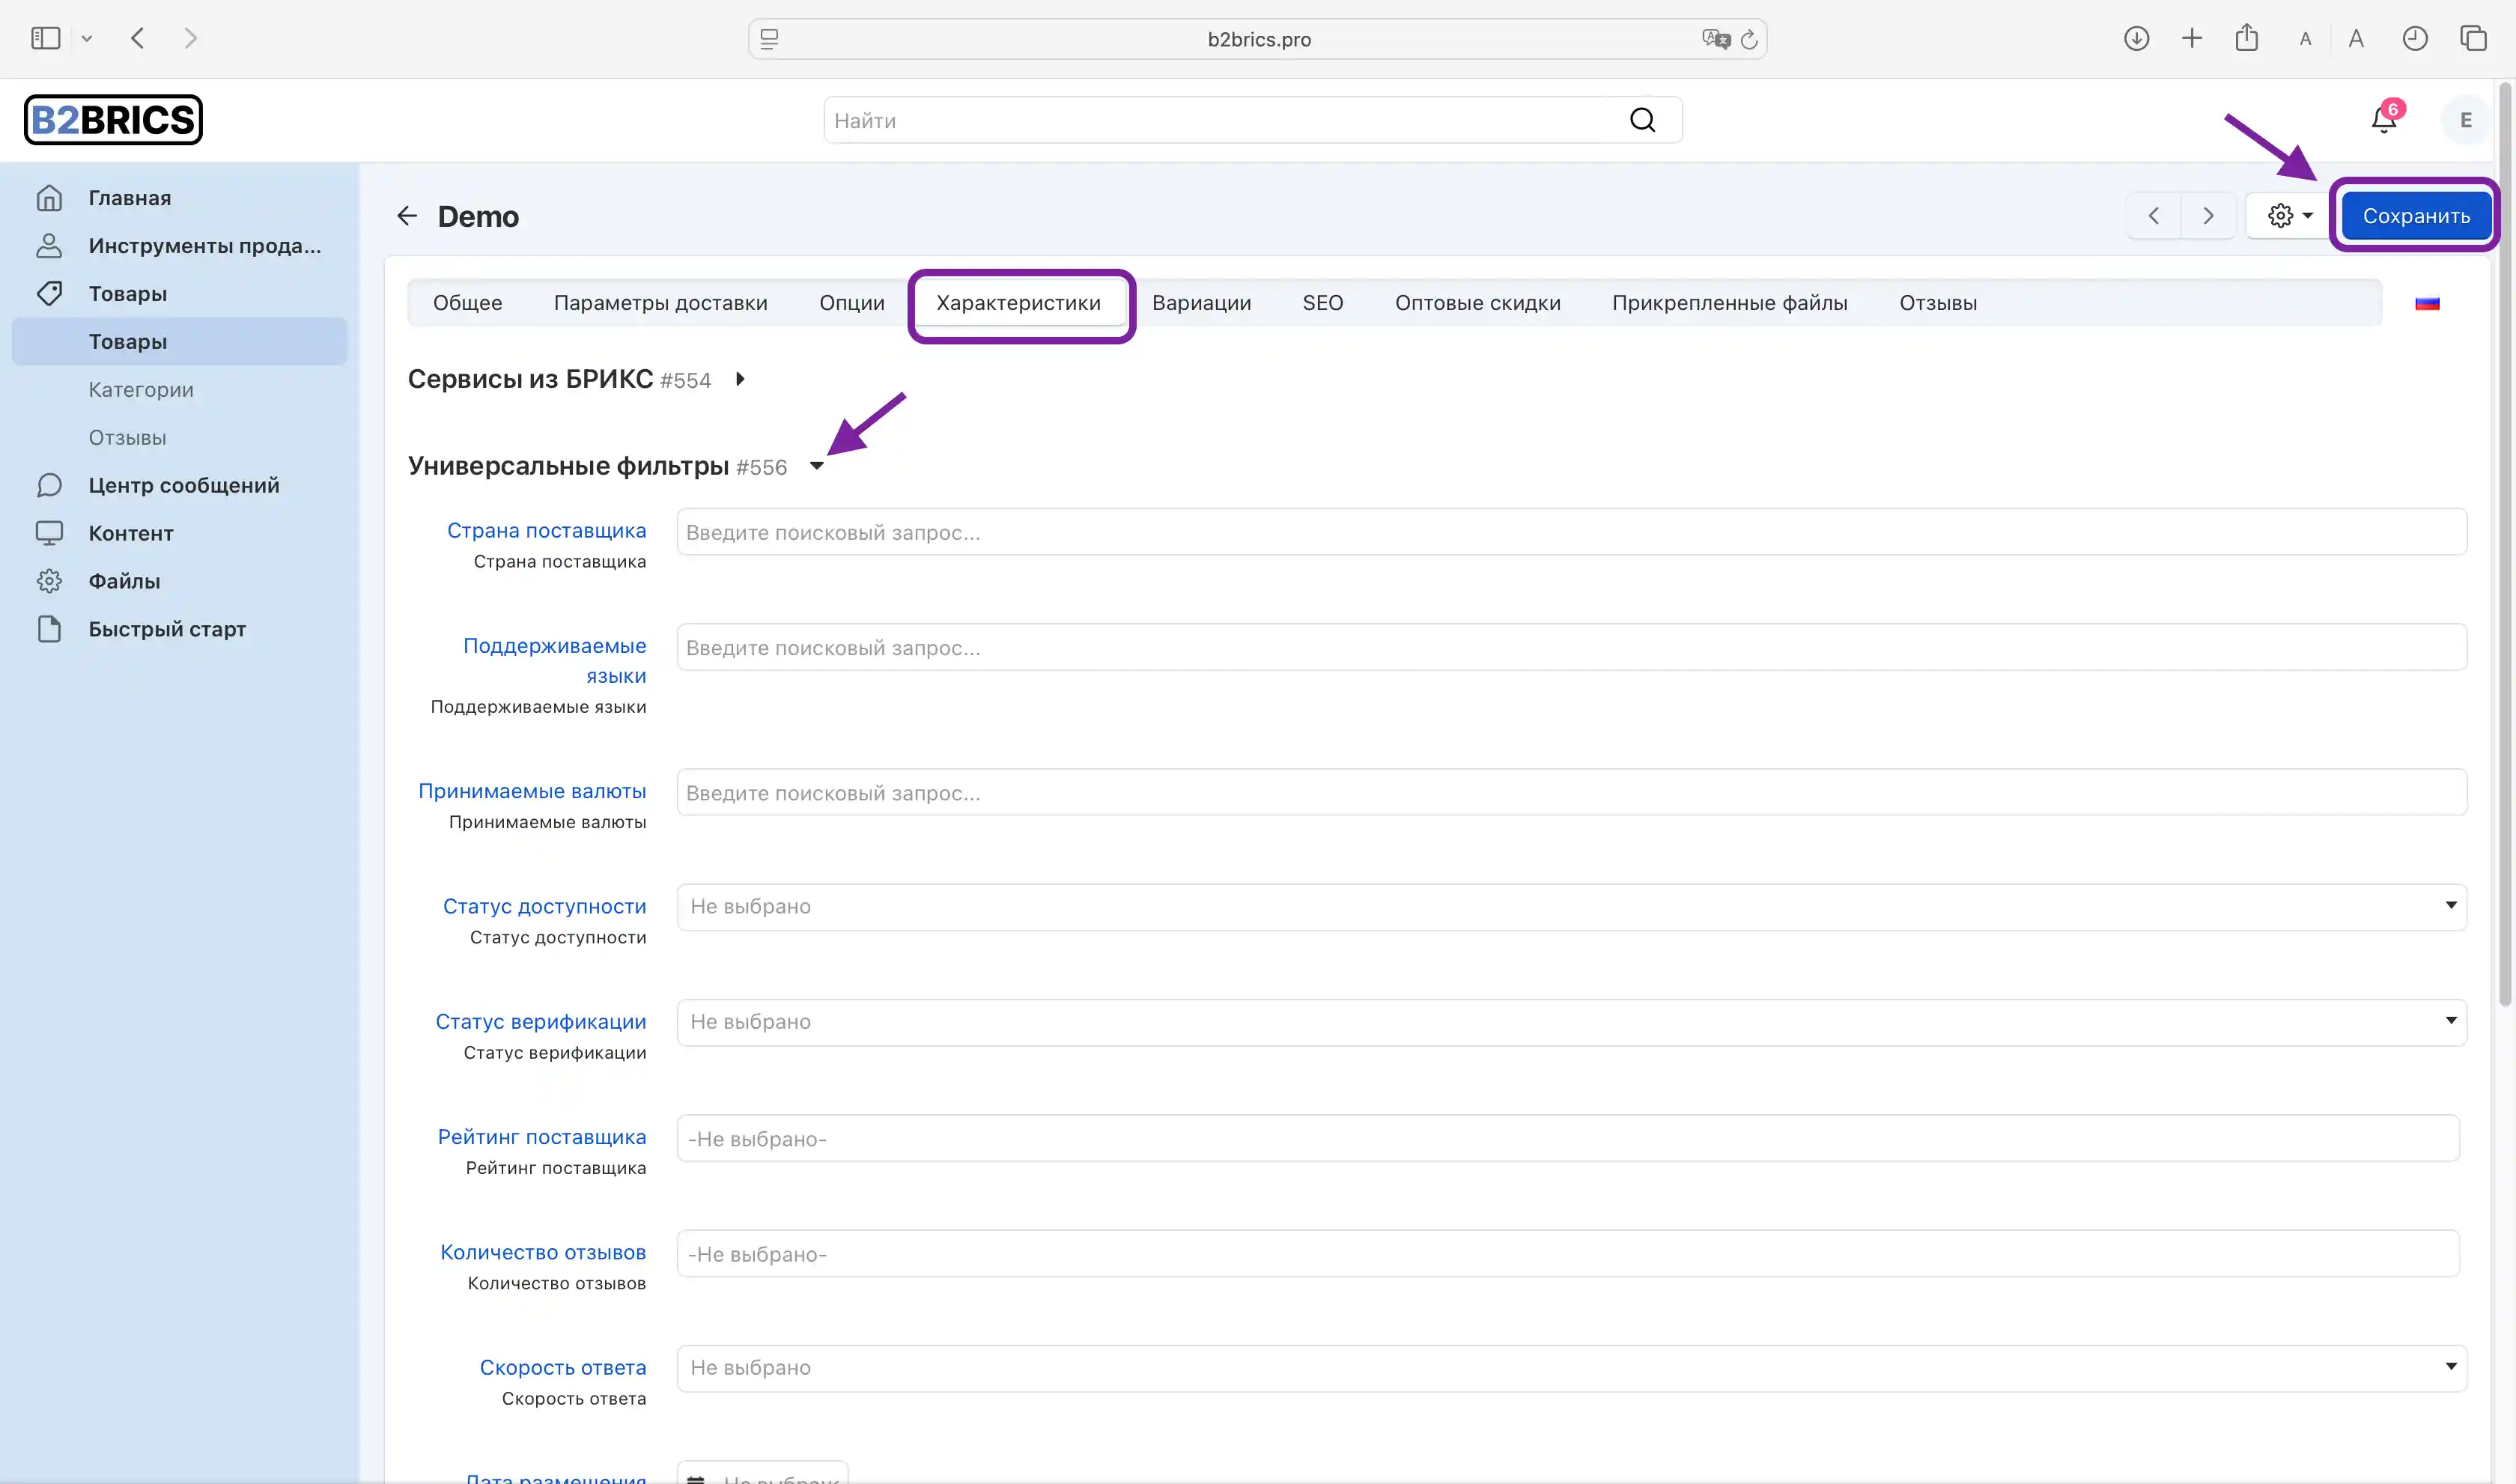The width and height of the screenshot is (2516, 1484).
Task: Click Safari share icon
Action: [x=2246, y=37]
